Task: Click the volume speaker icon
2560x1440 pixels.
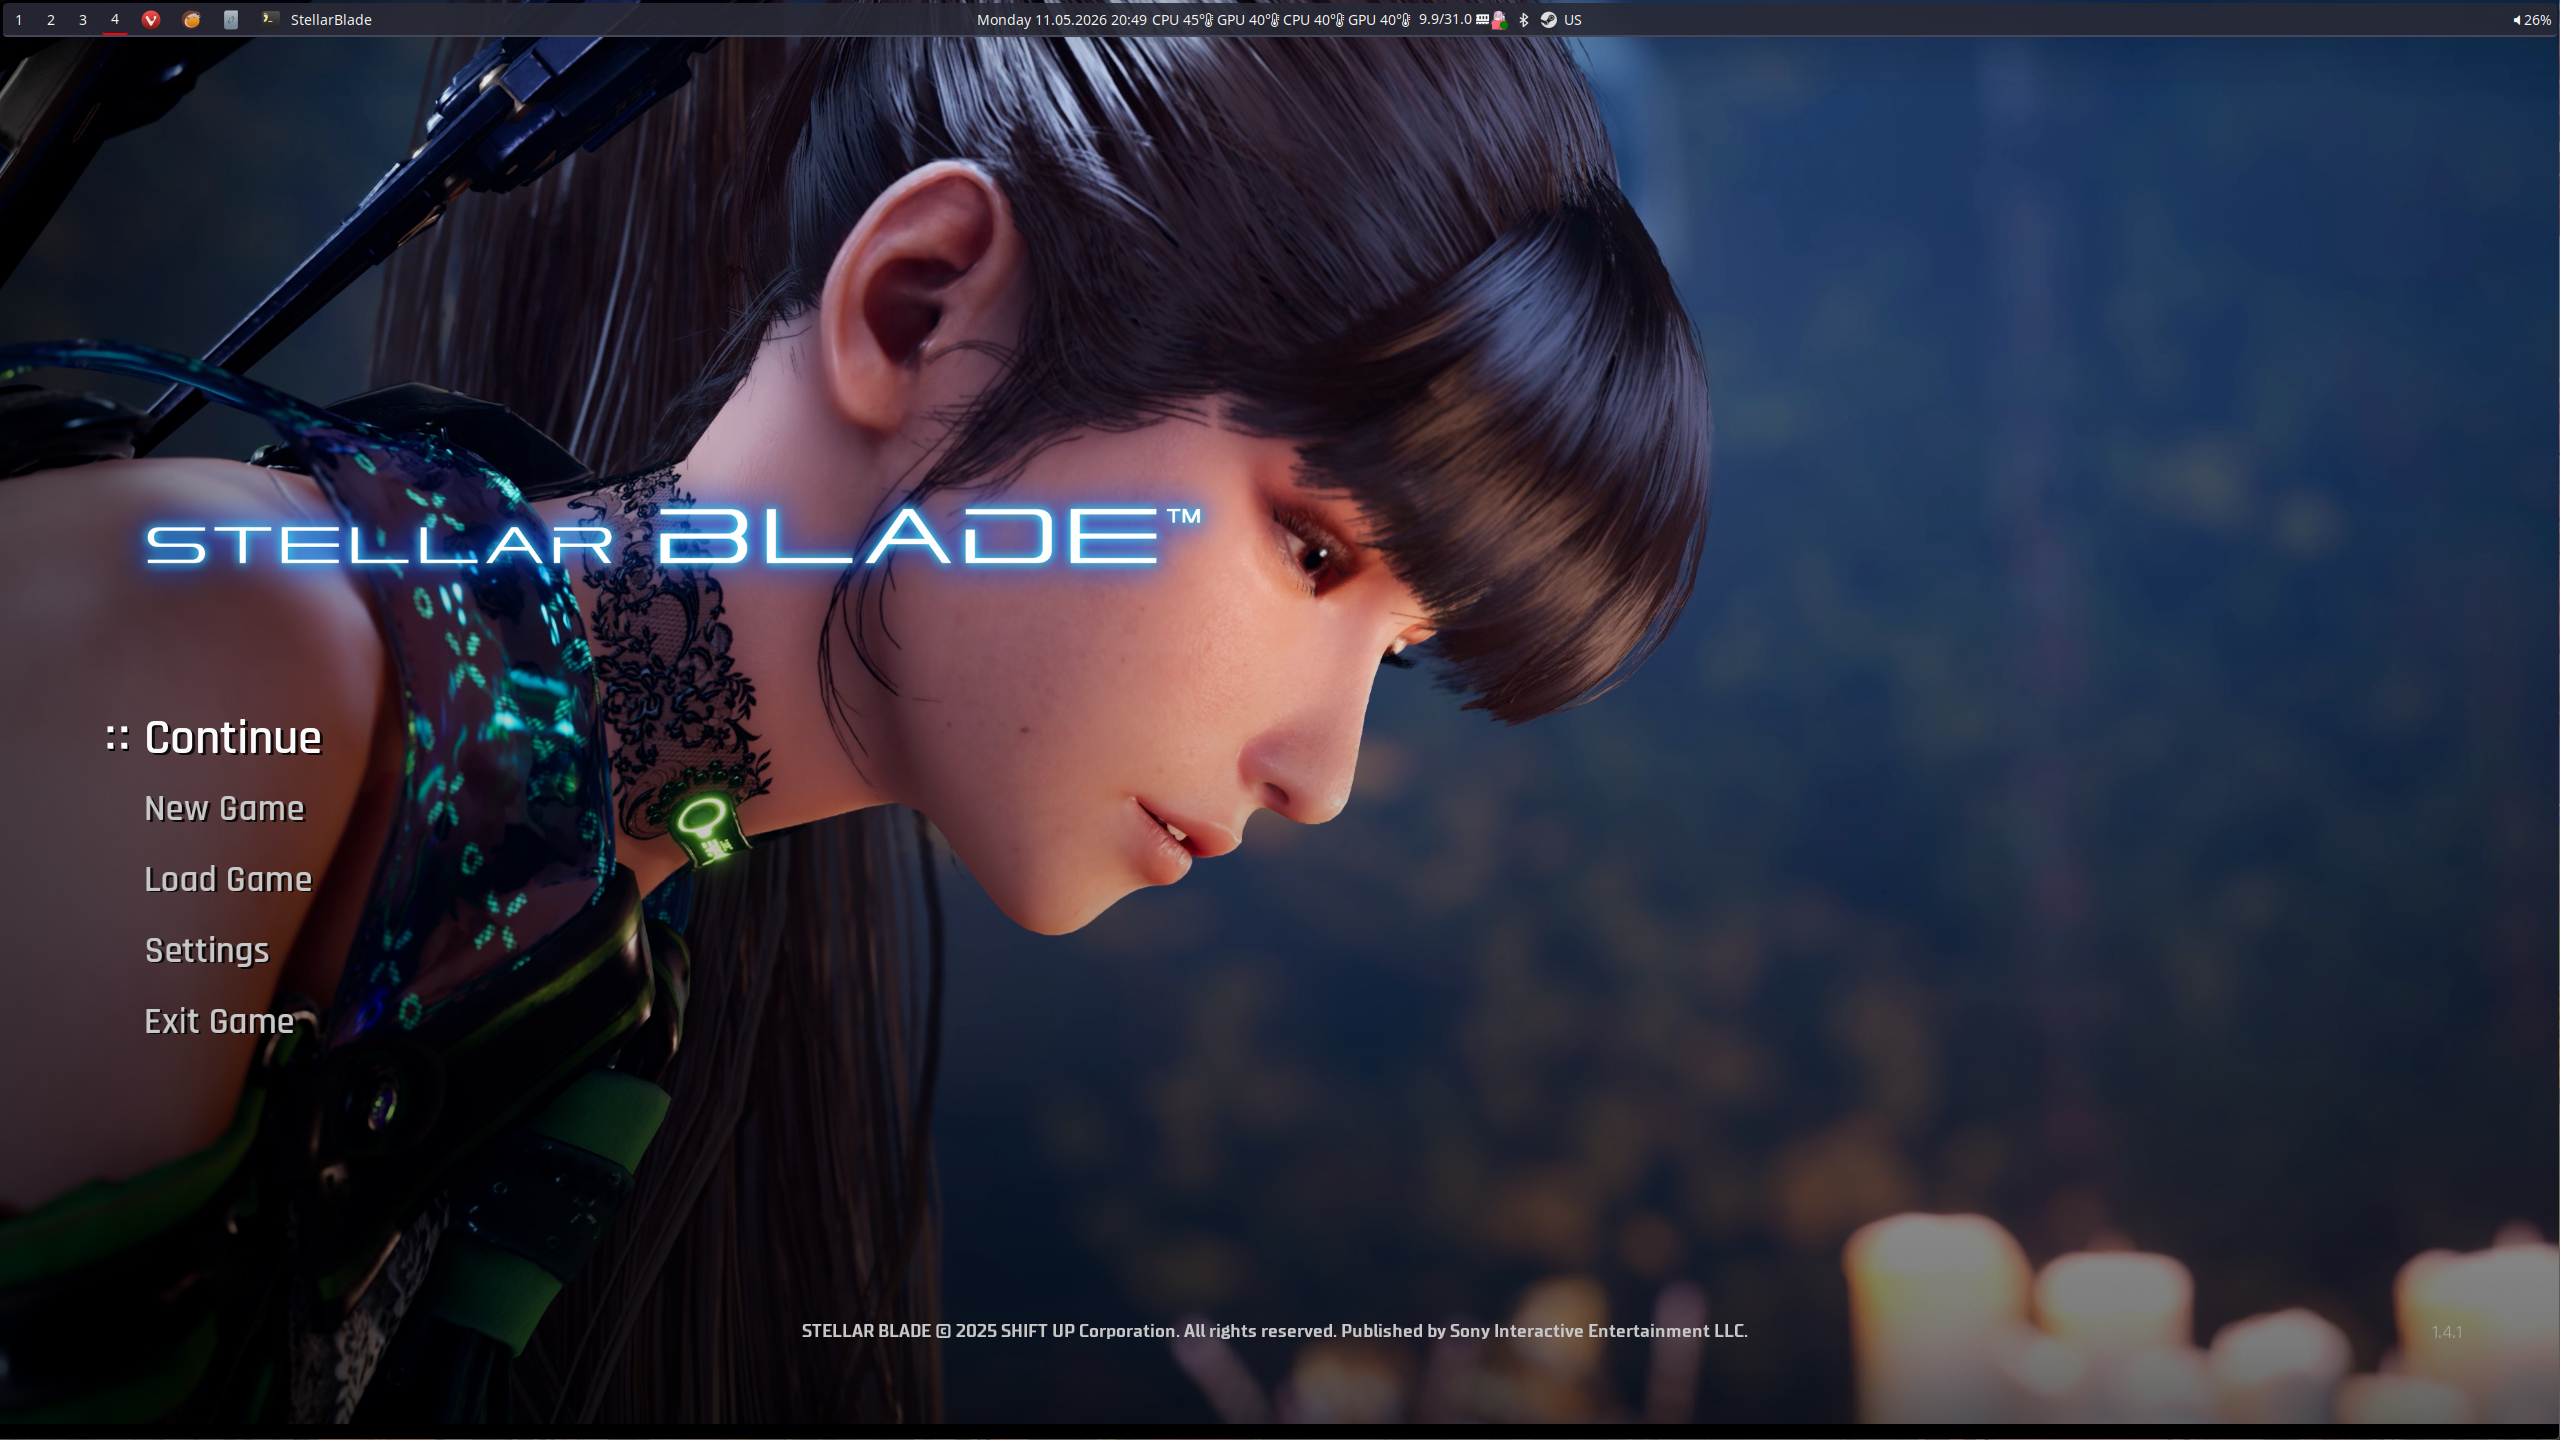Action: (2517, 20)
